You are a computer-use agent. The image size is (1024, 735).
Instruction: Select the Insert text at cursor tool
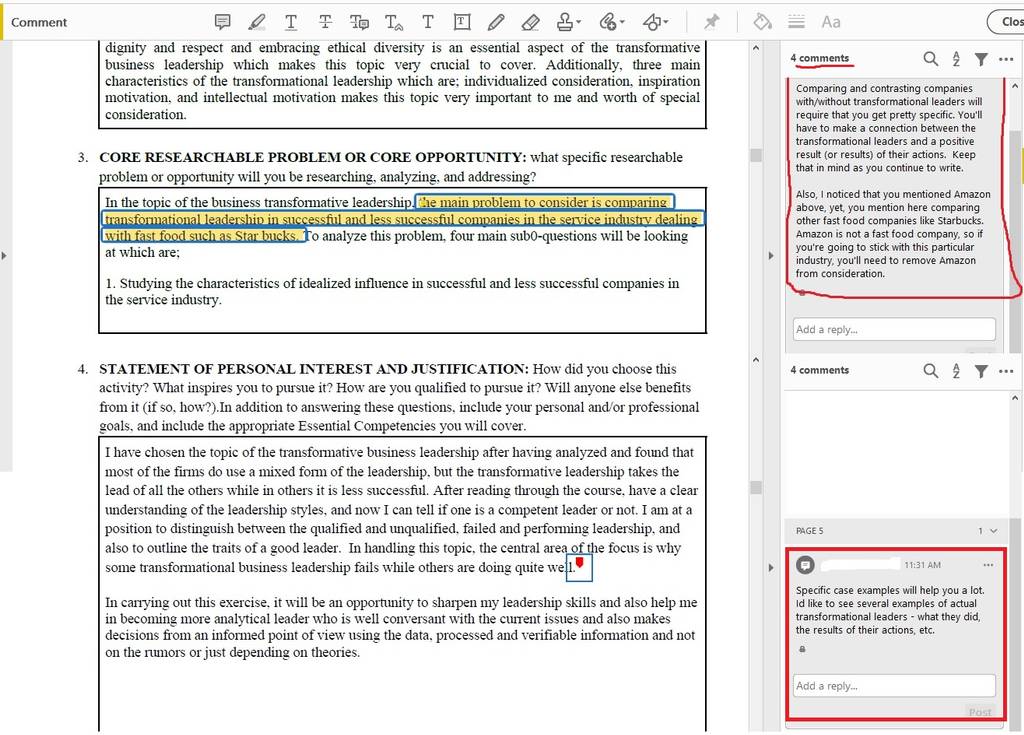coord(393,22)
